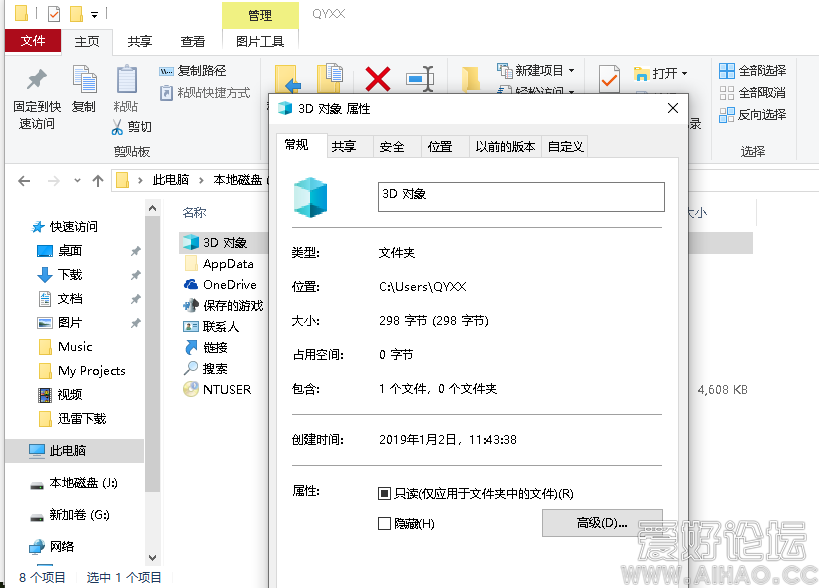
Task: Select 快速访问 in navigation pane
Action: (x=64, y=227)
